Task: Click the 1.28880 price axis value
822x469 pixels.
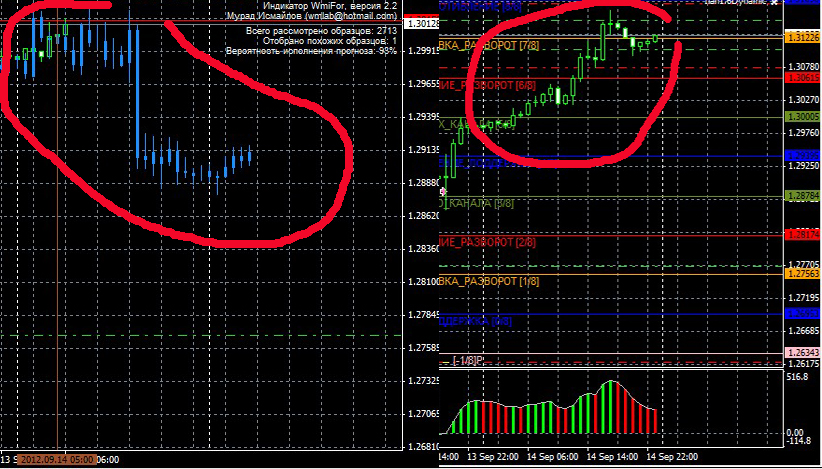Action: 424,183
